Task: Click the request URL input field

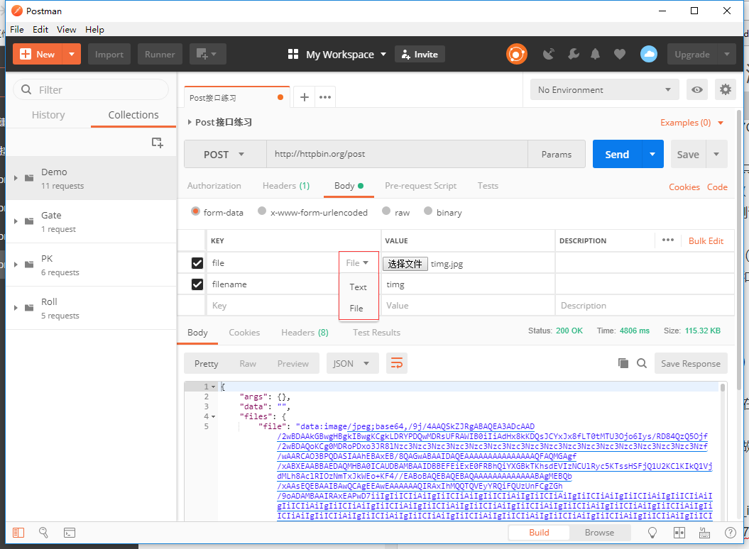Action: click(397, 154)
